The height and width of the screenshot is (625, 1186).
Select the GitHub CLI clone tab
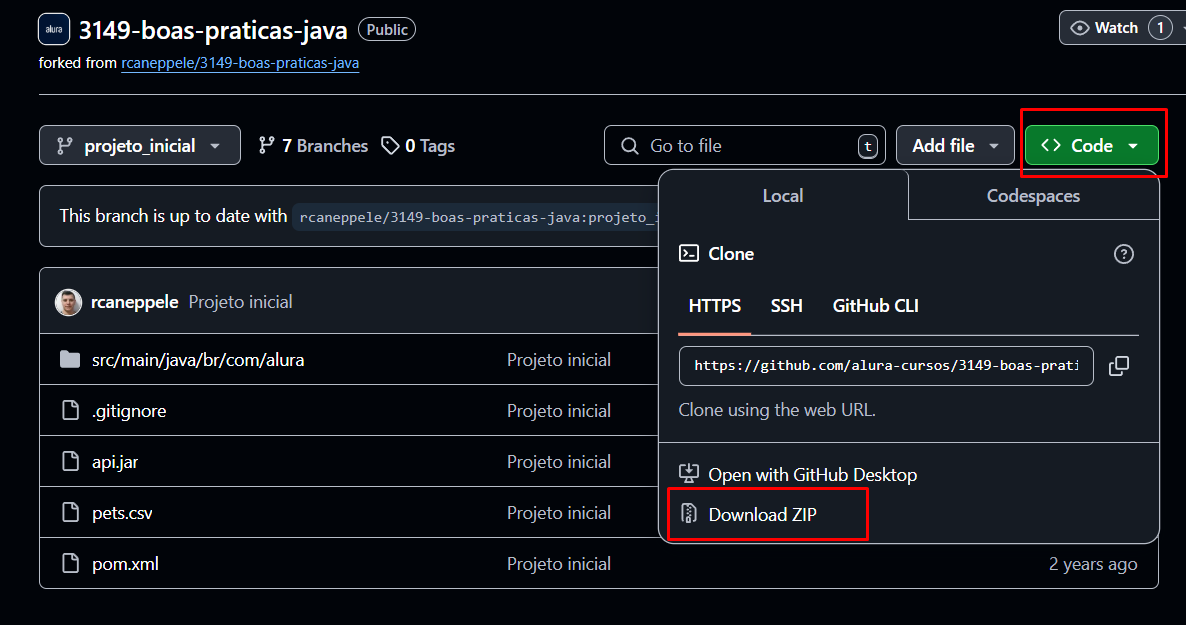[x=875, y=306]
